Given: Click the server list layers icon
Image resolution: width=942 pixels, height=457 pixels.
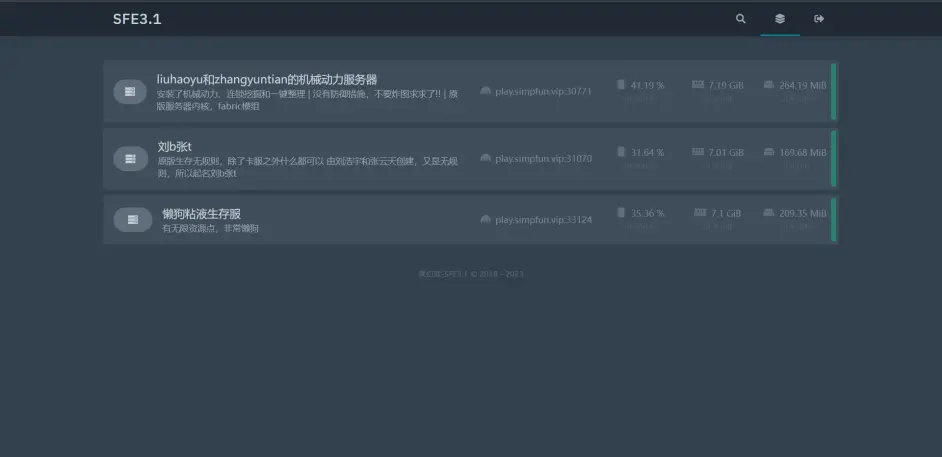Looking at the screenshot, I should click(780, 18).
